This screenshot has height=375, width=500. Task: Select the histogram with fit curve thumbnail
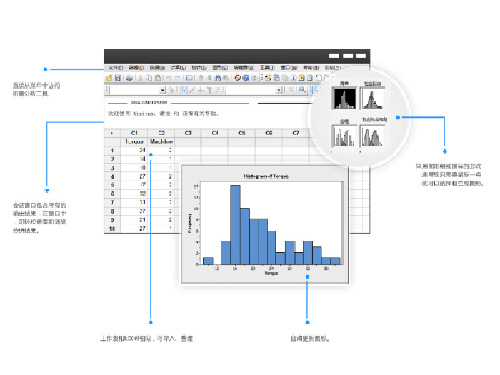(372, 98)
